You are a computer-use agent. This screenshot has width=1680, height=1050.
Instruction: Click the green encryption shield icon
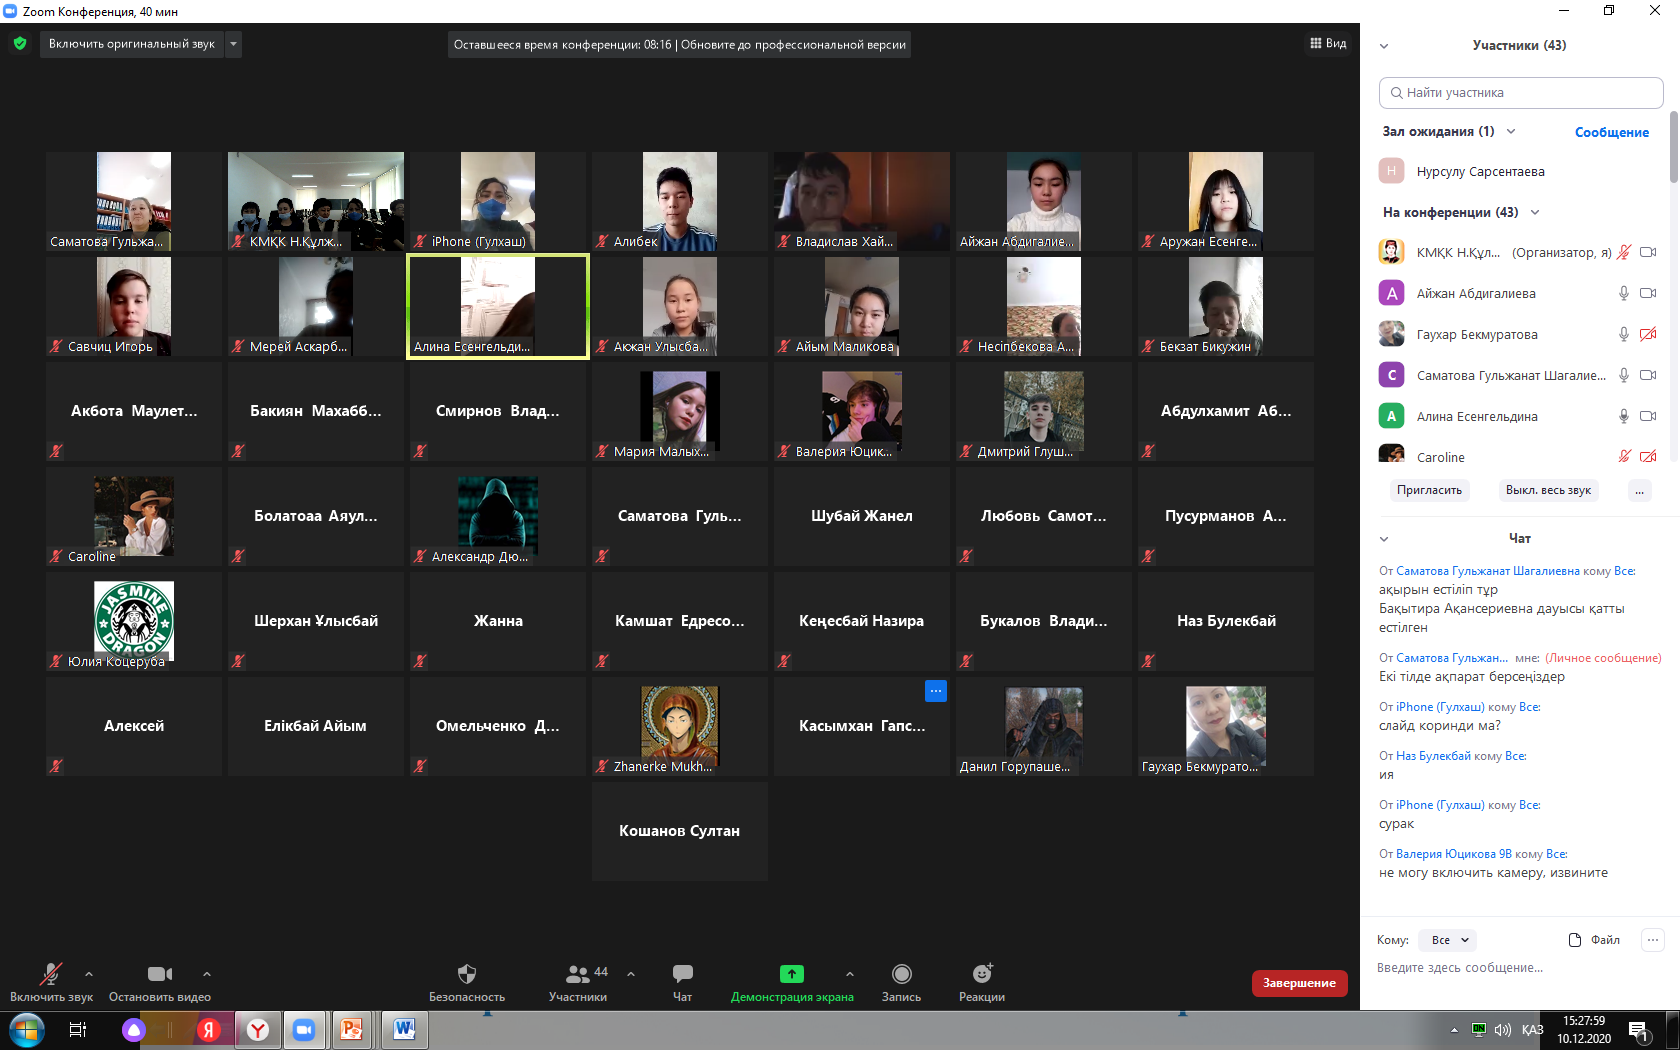pyautogui.click(x=20, y=44)
